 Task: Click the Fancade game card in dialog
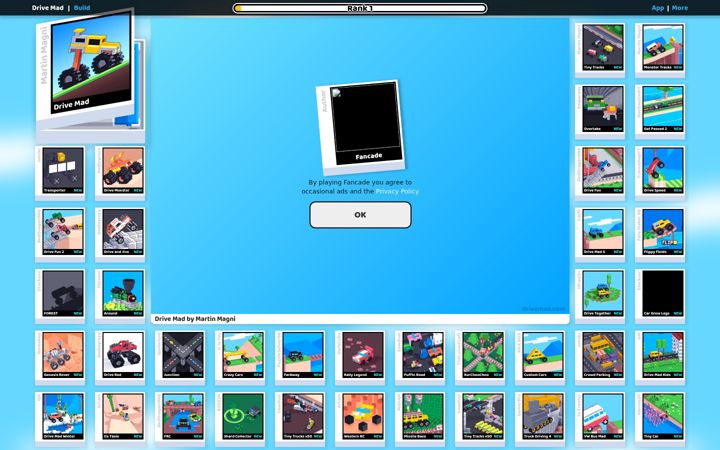(x=360, y=126)
